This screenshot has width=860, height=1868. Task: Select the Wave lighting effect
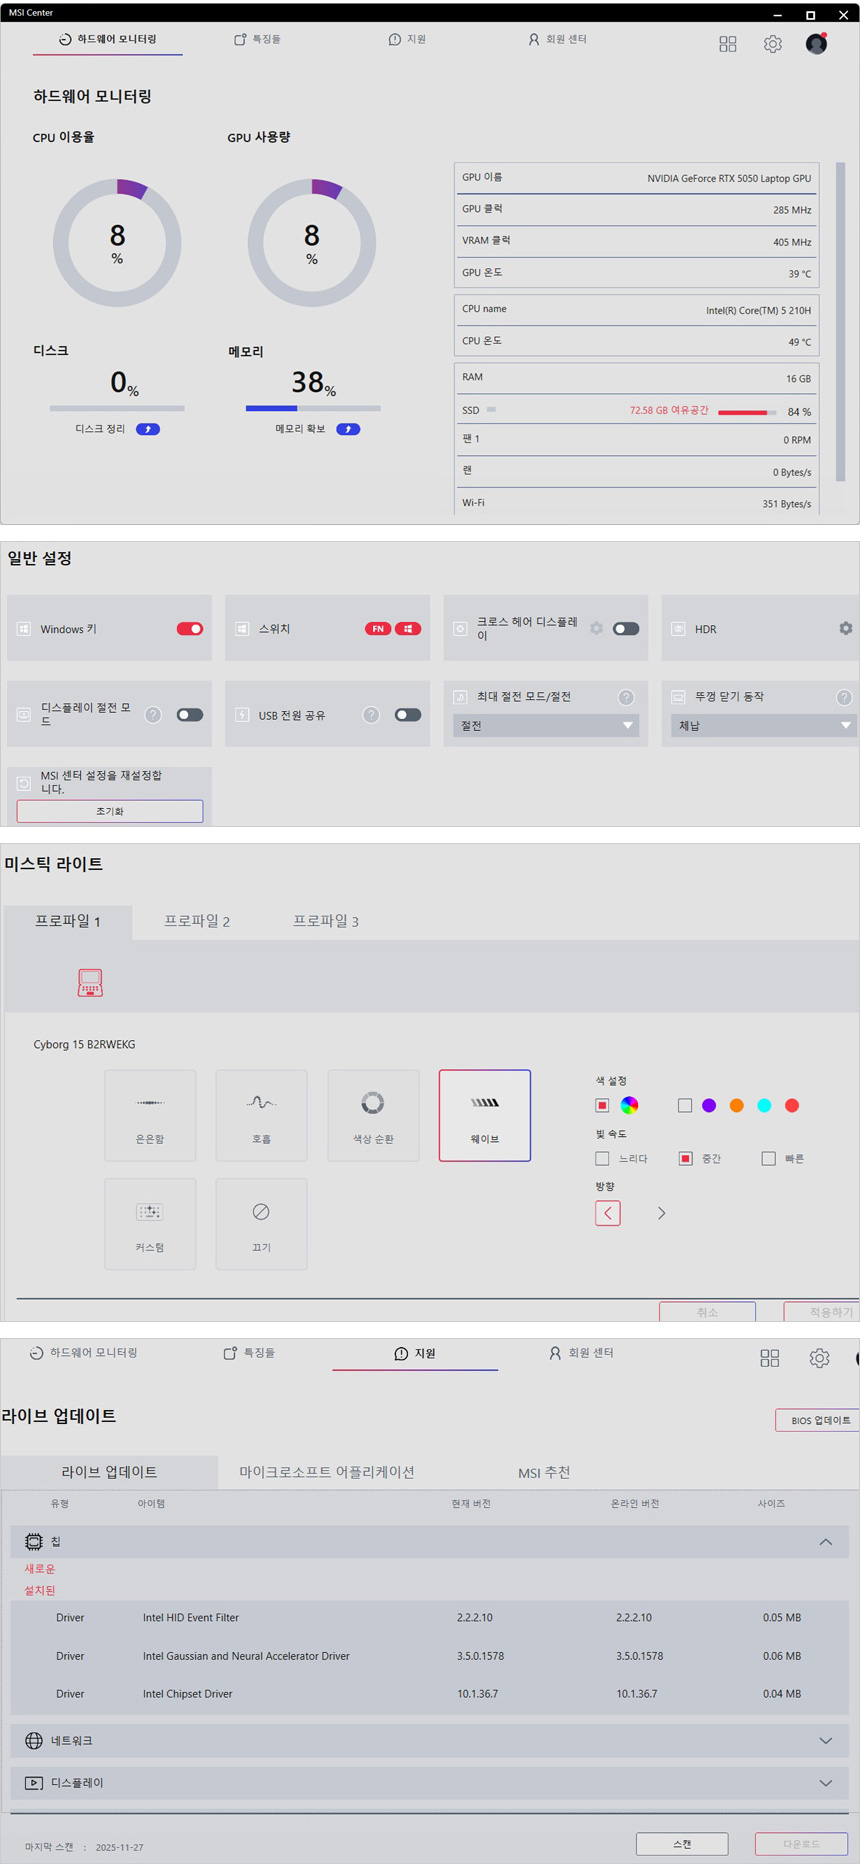coord(484,1115)
